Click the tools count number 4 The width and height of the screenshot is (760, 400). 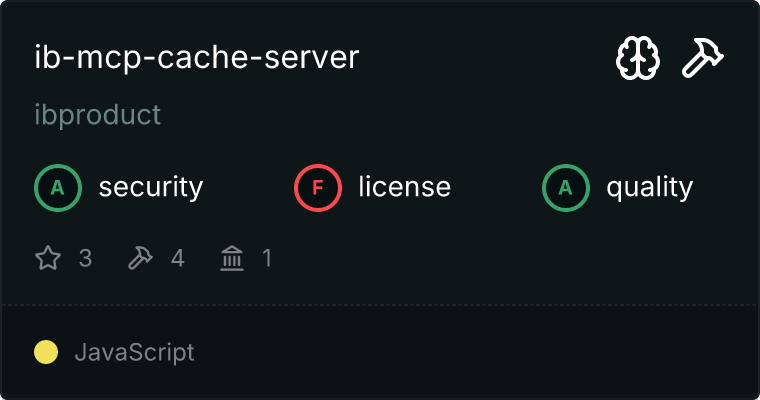tap(177, 259)
